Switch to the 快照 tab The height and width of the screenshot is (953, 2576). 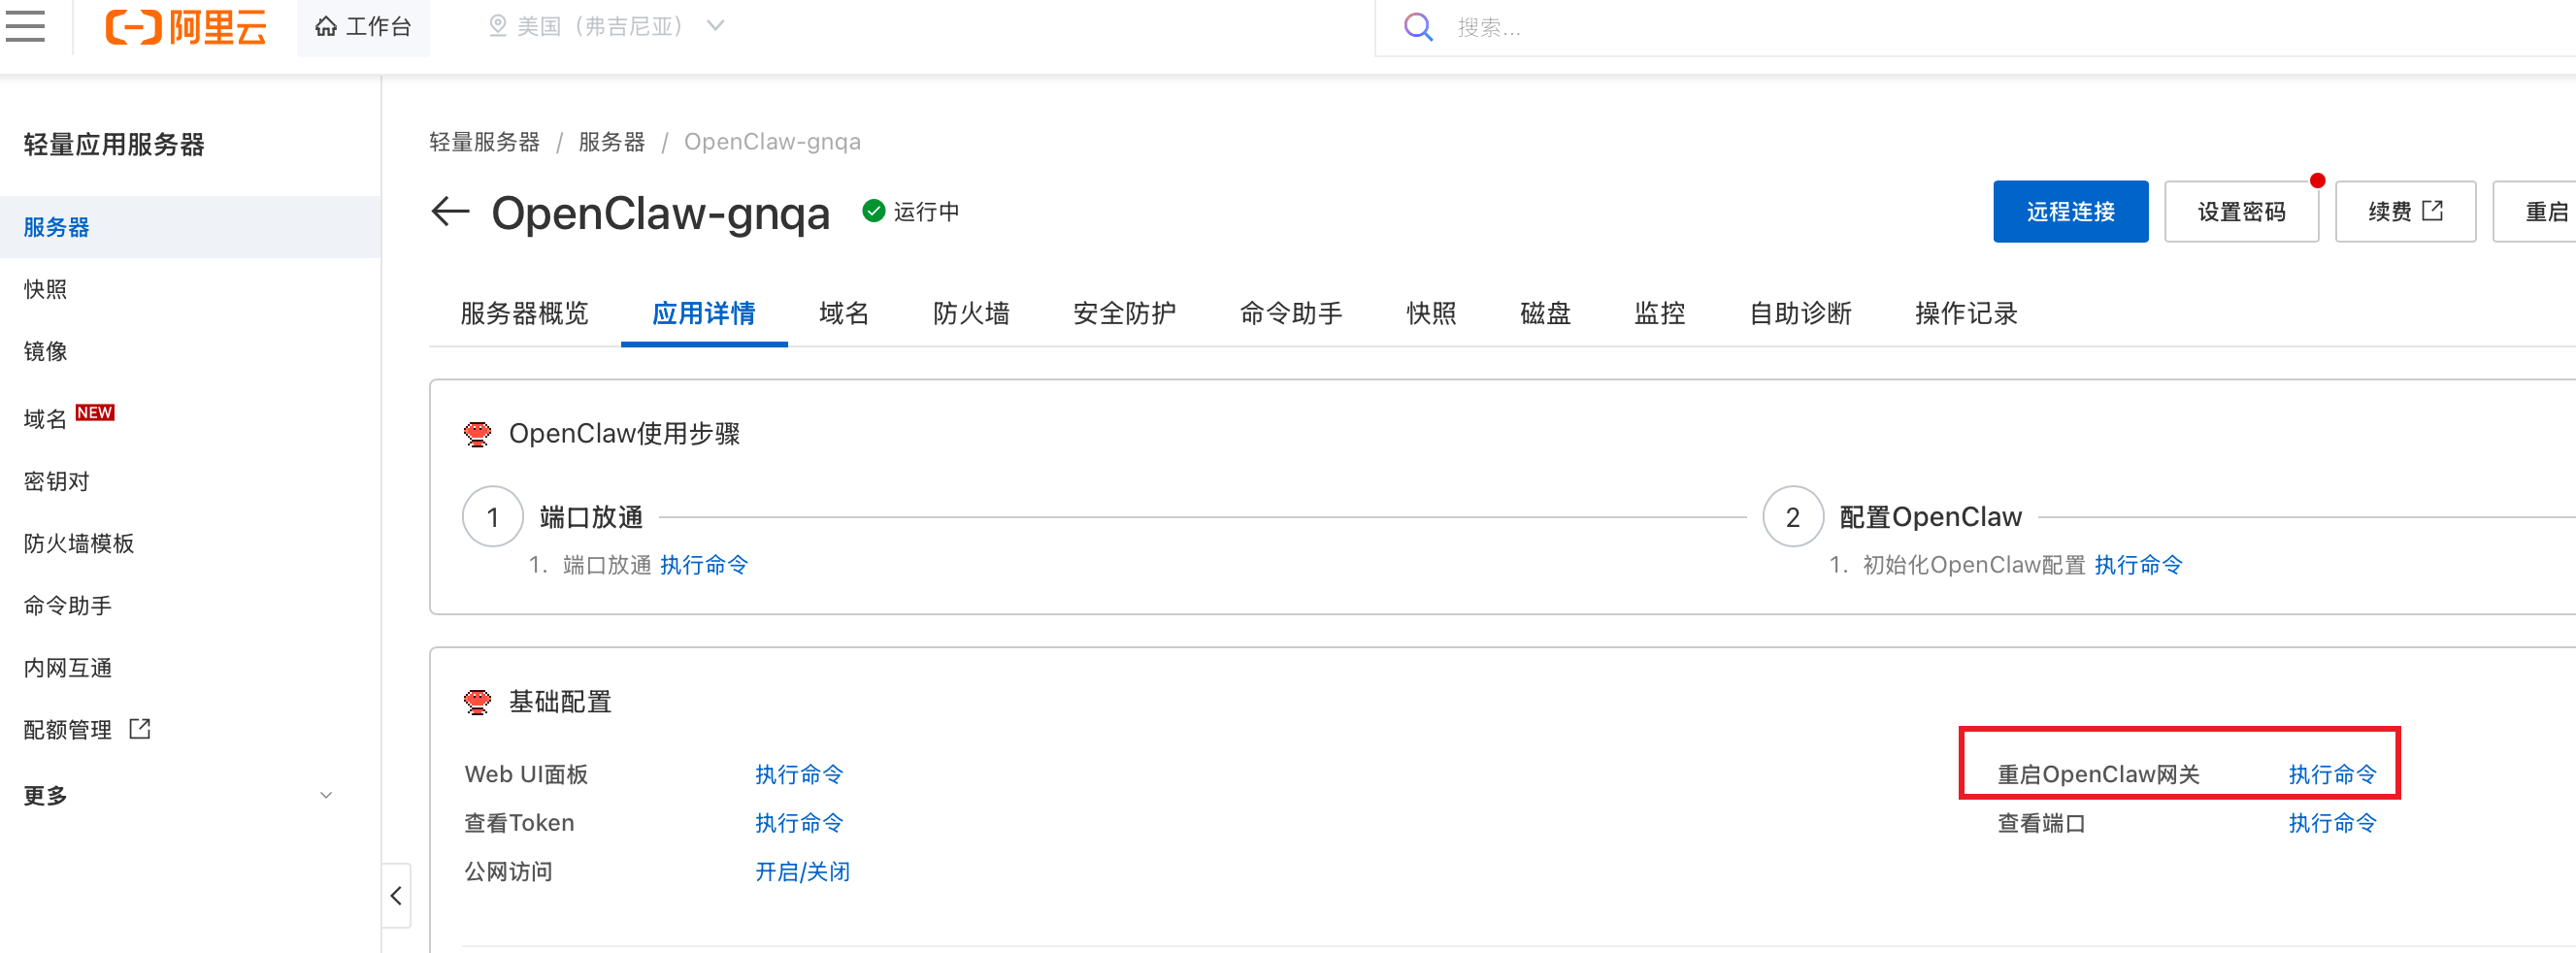[x=1431, y=313]
